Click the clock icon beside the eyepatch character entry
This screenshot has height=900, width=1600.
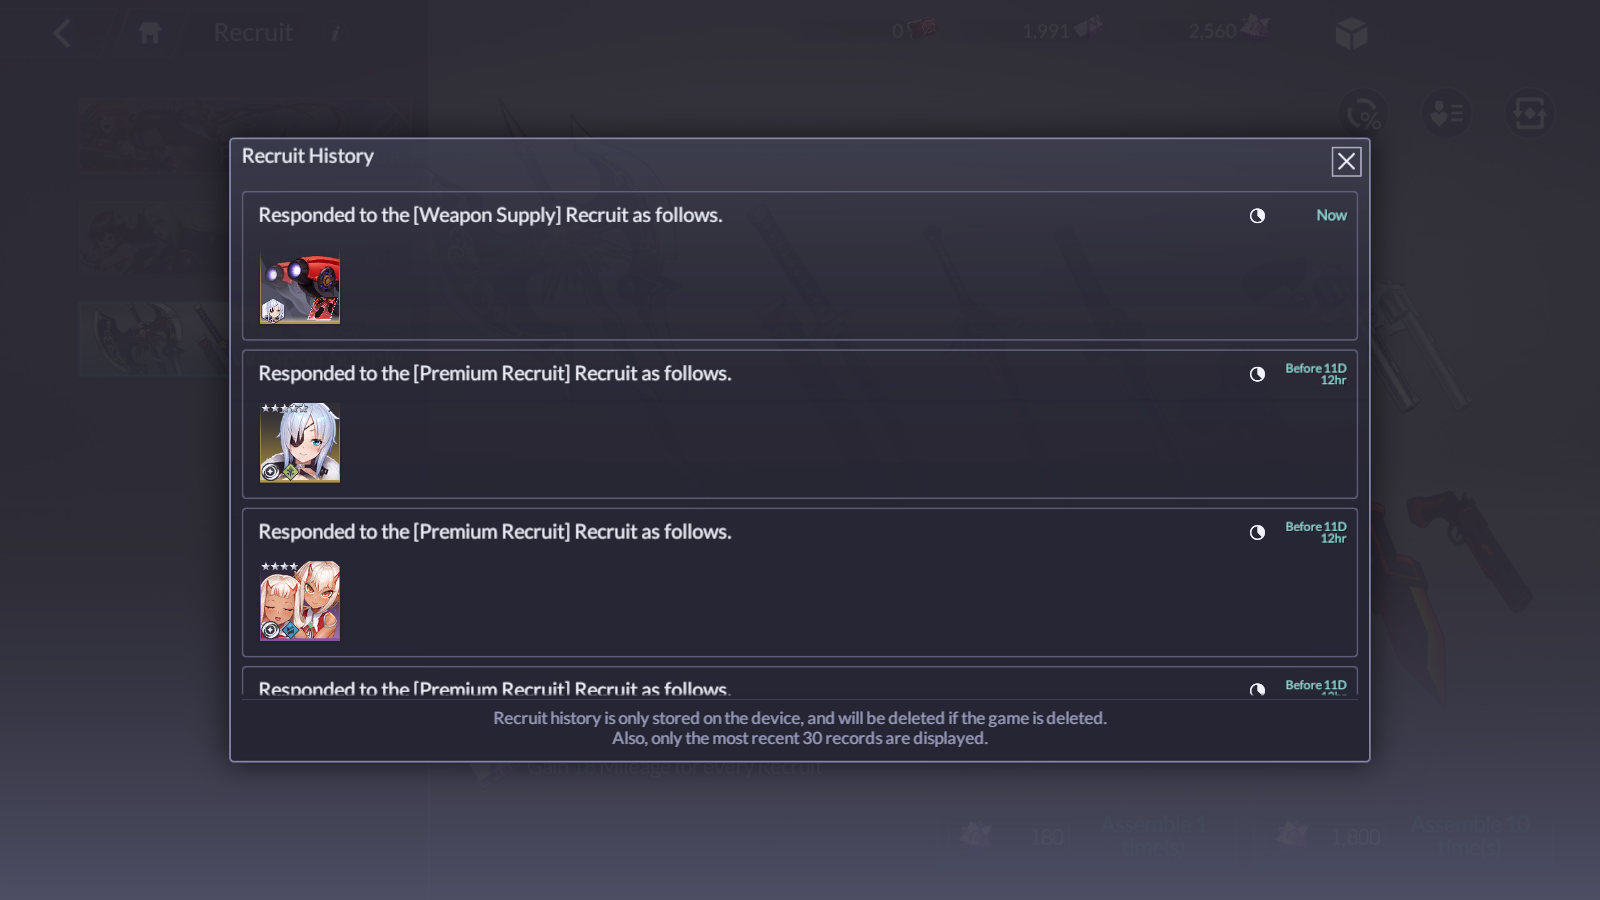pyautogui.click(x=1257, y=374)
